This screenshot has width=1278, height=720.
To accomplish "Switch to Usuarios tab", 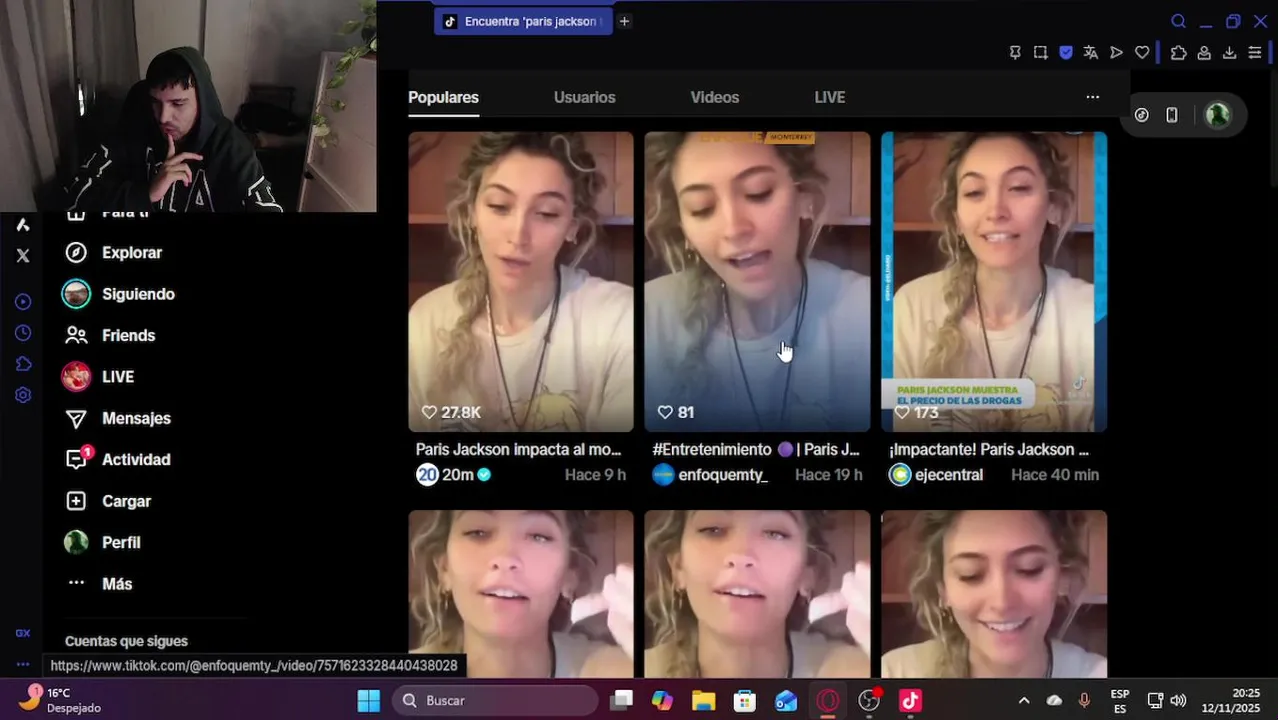I will [584, 98].
